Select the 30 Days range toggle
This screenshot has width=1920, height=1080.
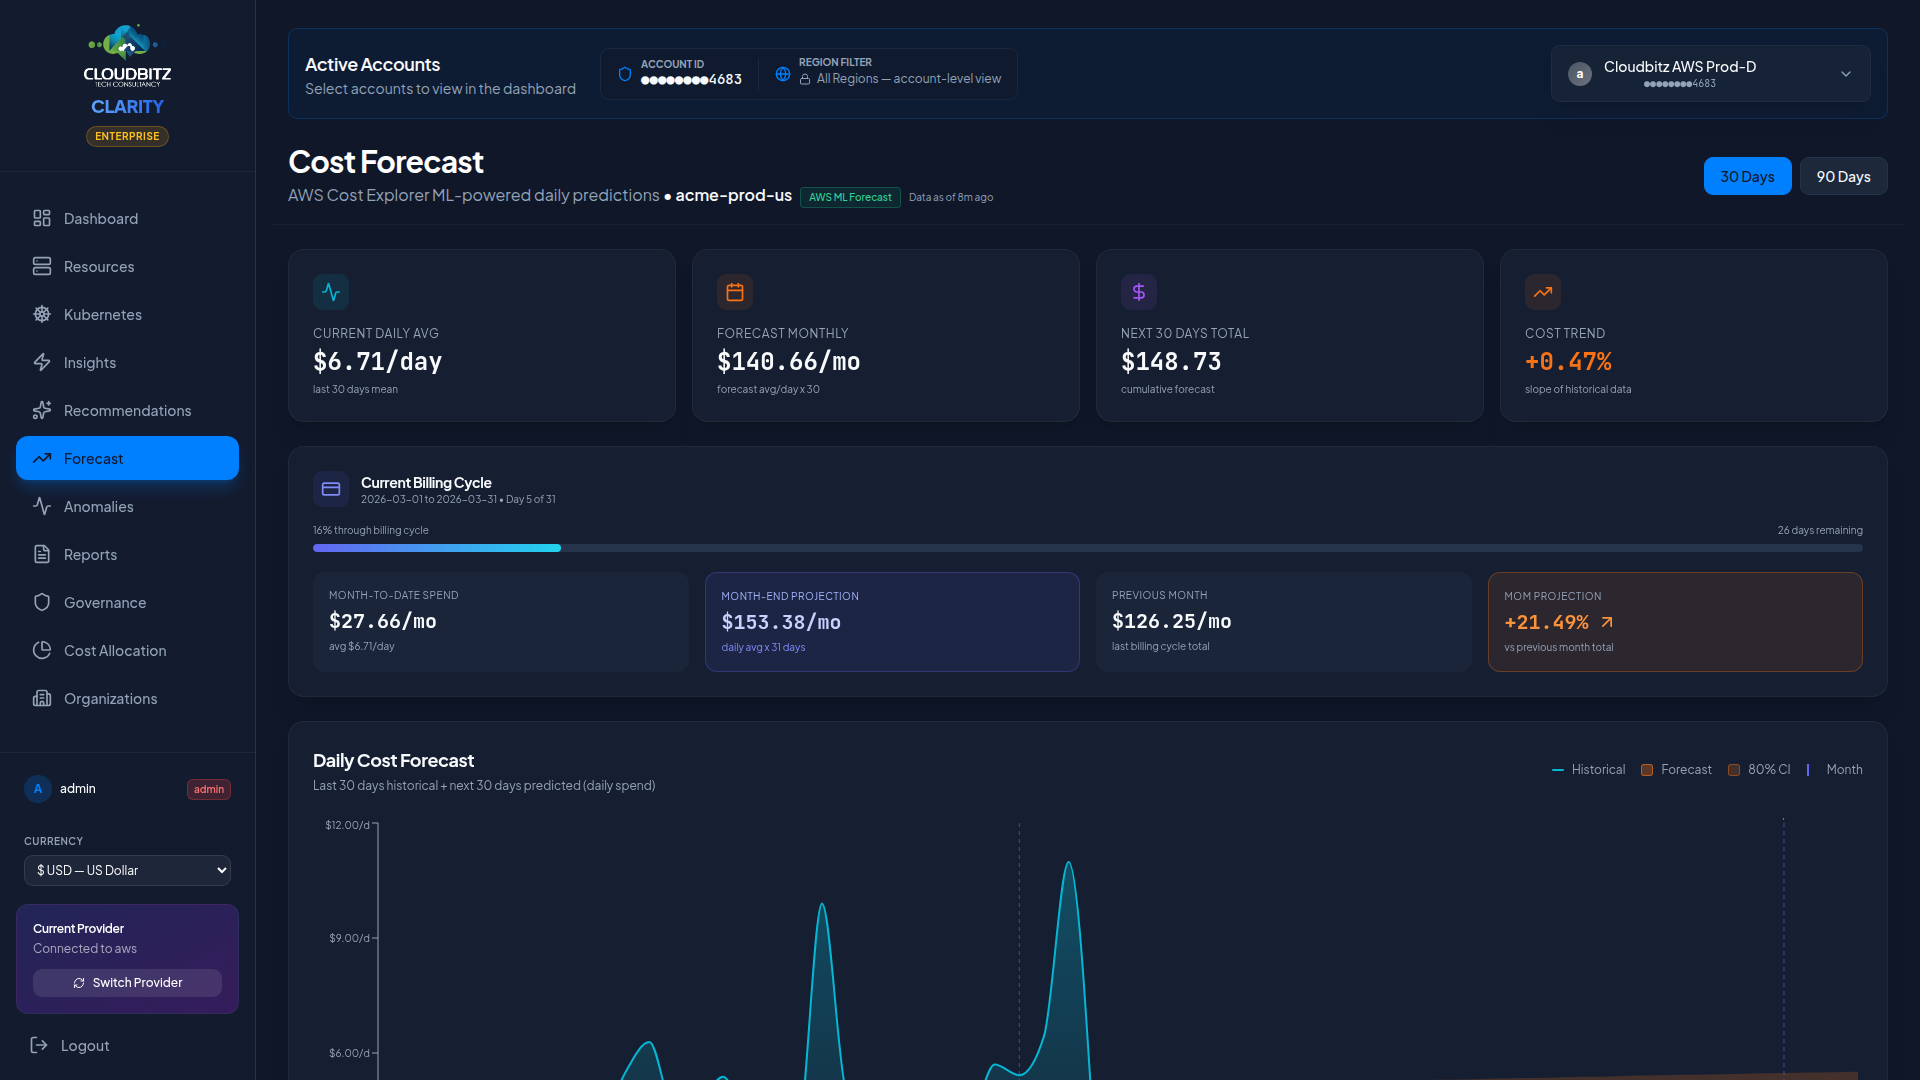1747,176
